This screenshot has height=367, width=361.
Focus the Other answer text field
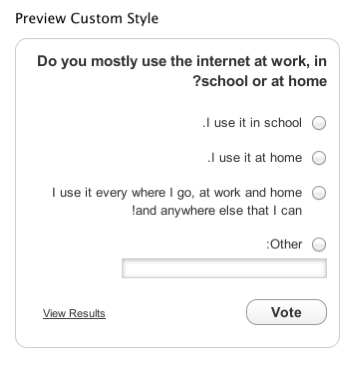[224, 268]
